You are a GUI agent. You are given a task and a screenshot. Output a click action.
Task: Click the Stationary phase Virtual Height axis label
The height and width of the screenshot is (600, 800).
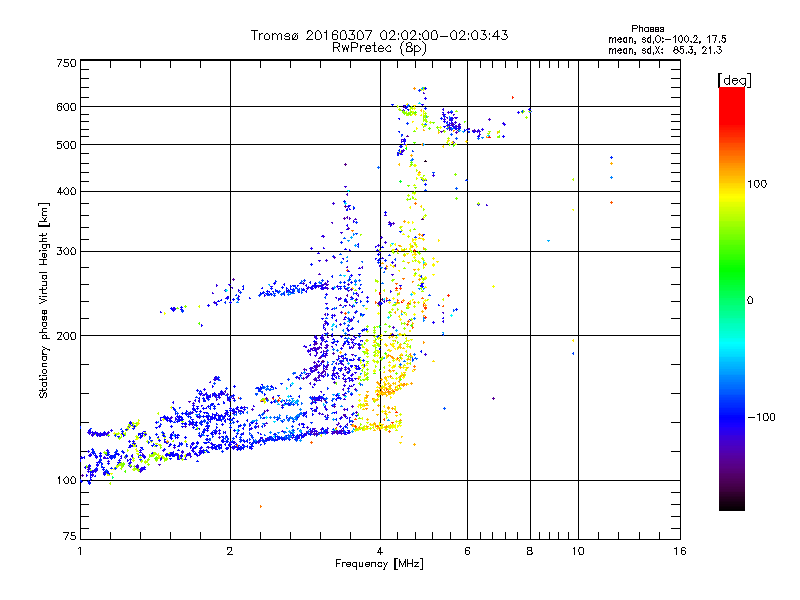tap(44, 301)
